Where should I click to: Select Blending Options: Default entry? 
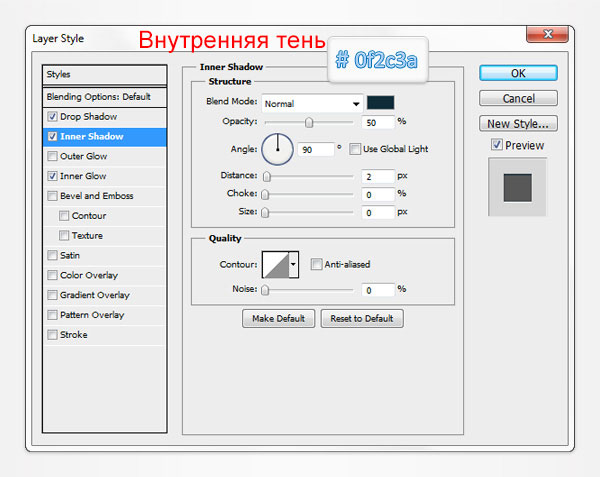click(105, 97)
